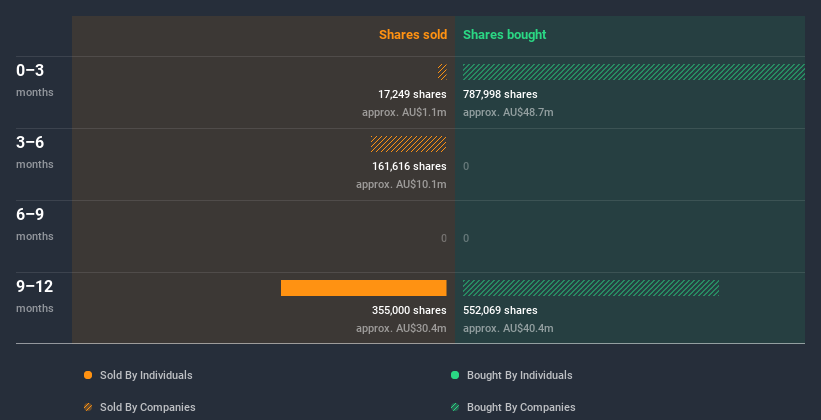Click the approx. AU$10.1m text
The image size is (821, 420).
(x=401, y=184)
